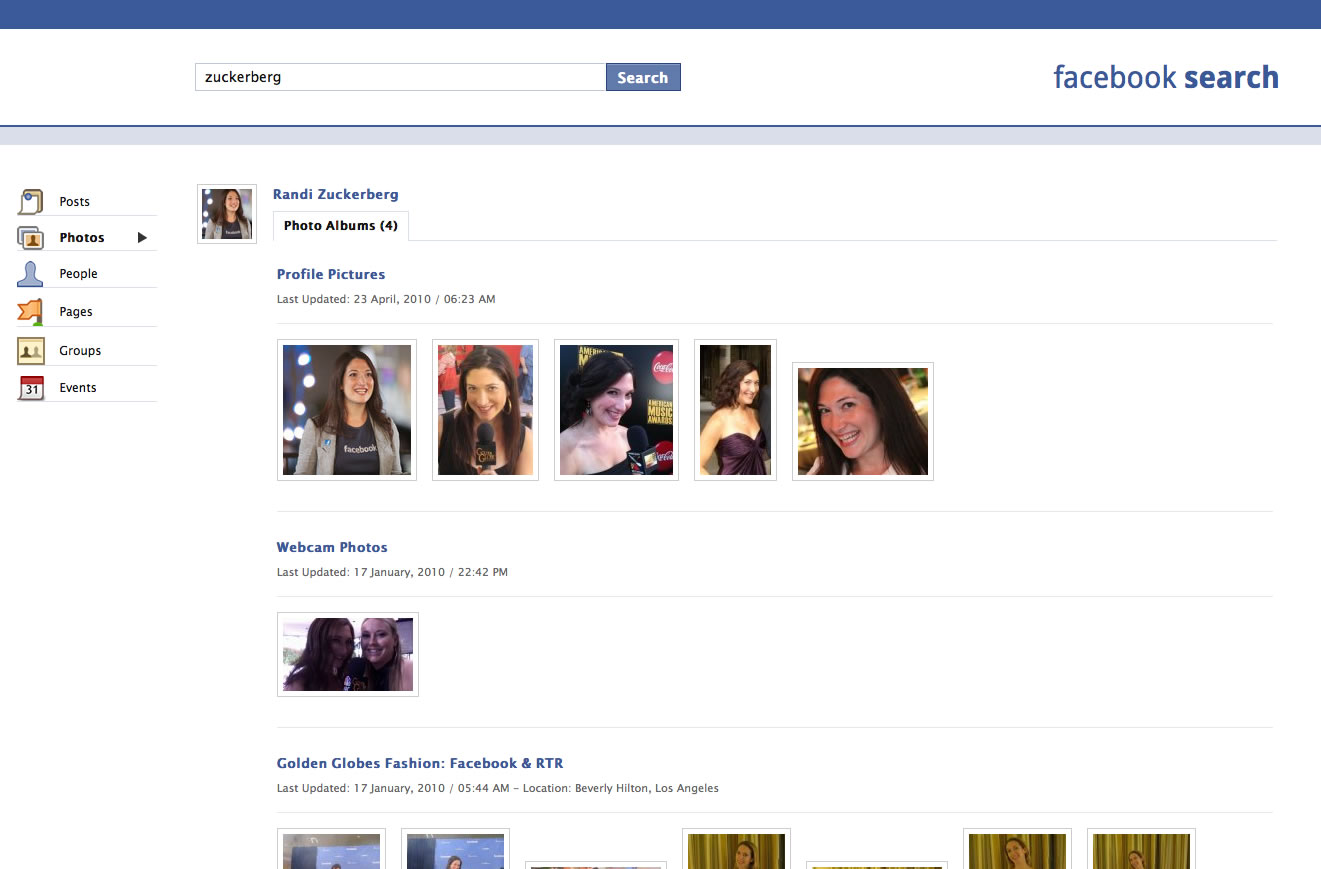Image resolution: width=1321 pixels, height=869 pixels.
Task: Open profile photo with red background and microphone
Action: tap(485, 410)
